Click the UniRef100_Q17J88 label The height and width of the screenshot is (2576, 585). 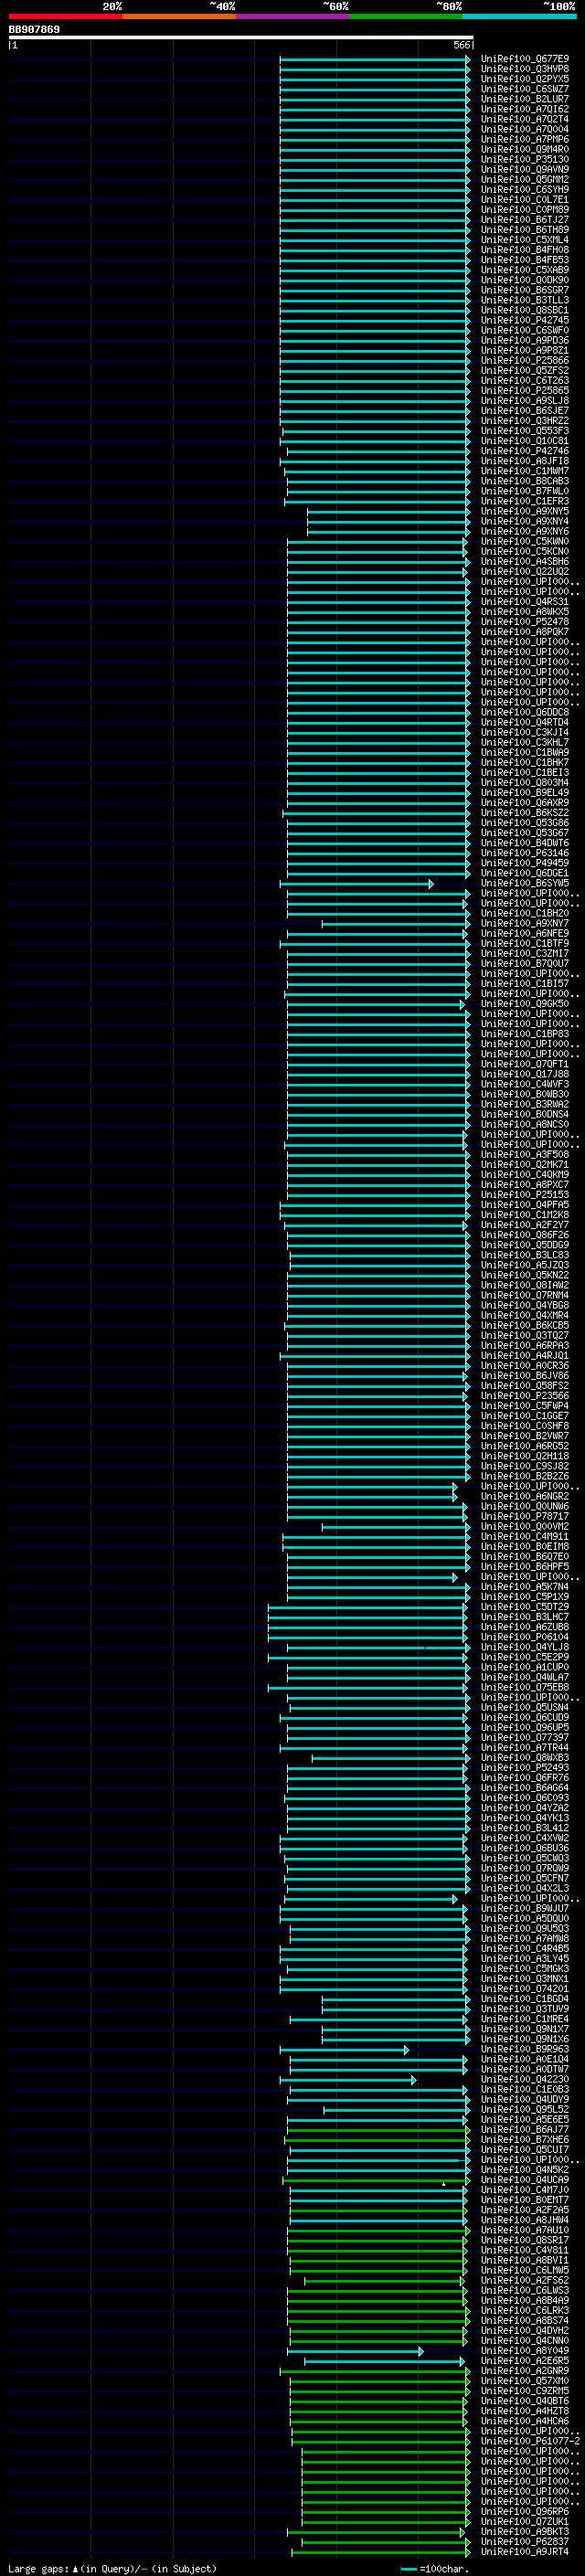pyautogui.click(x=525, y=1074)
